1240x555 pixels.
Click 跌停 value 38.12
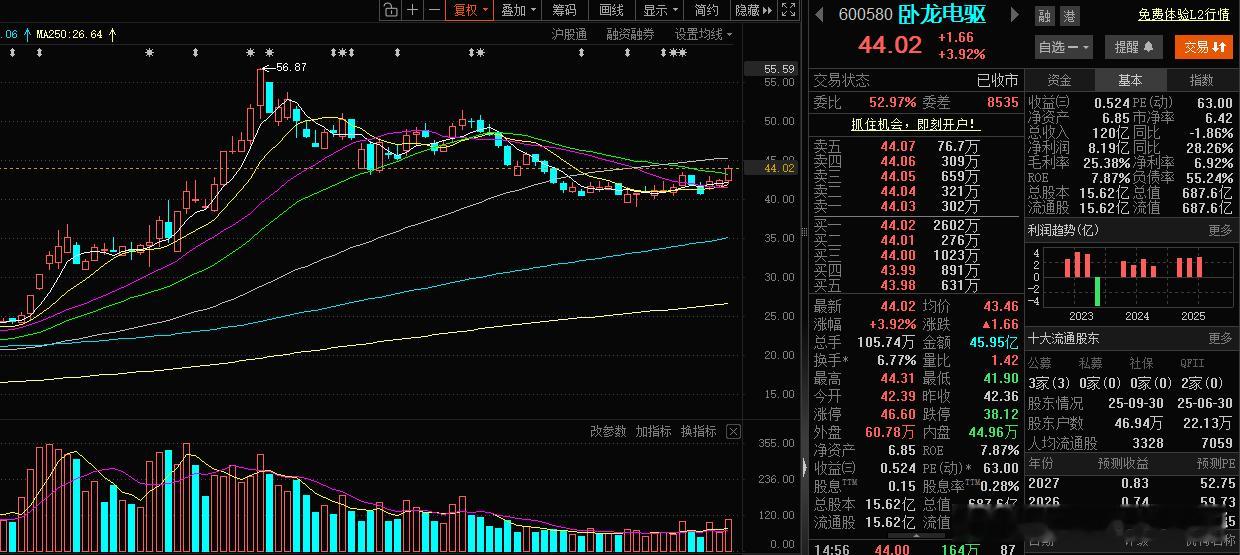[x=999, y=414]
